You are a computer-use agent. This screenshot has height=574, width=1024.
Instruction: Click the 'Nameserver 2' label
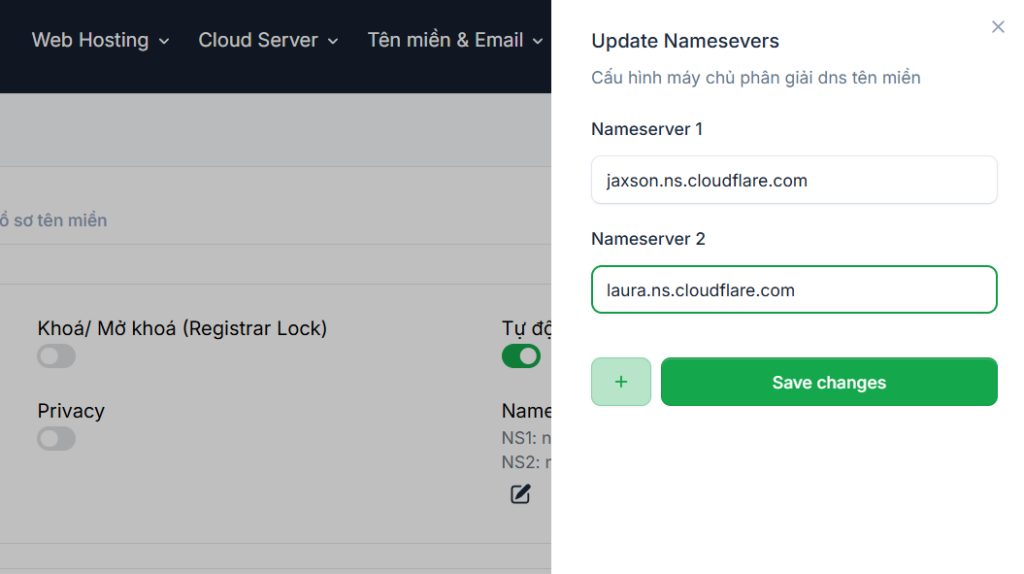click(648, 238)
